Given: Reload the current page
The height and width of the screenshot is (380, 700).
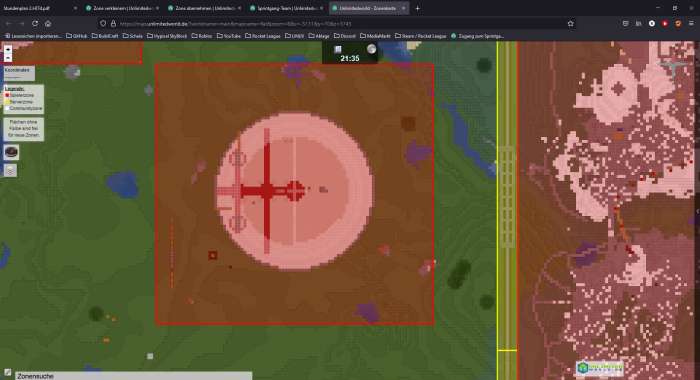Looking at the screenshot, I should (x=35, y=24).
